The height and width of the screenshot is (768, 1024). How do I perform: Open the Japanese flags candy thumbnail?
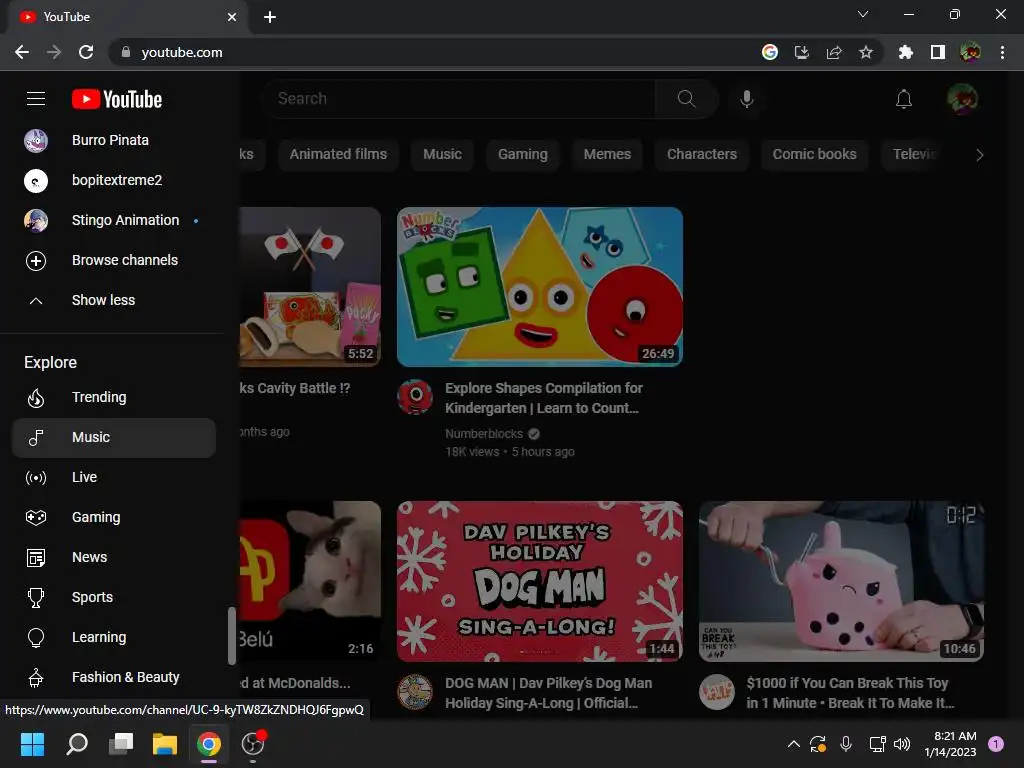pyautogui.click(x=310, y=287)
